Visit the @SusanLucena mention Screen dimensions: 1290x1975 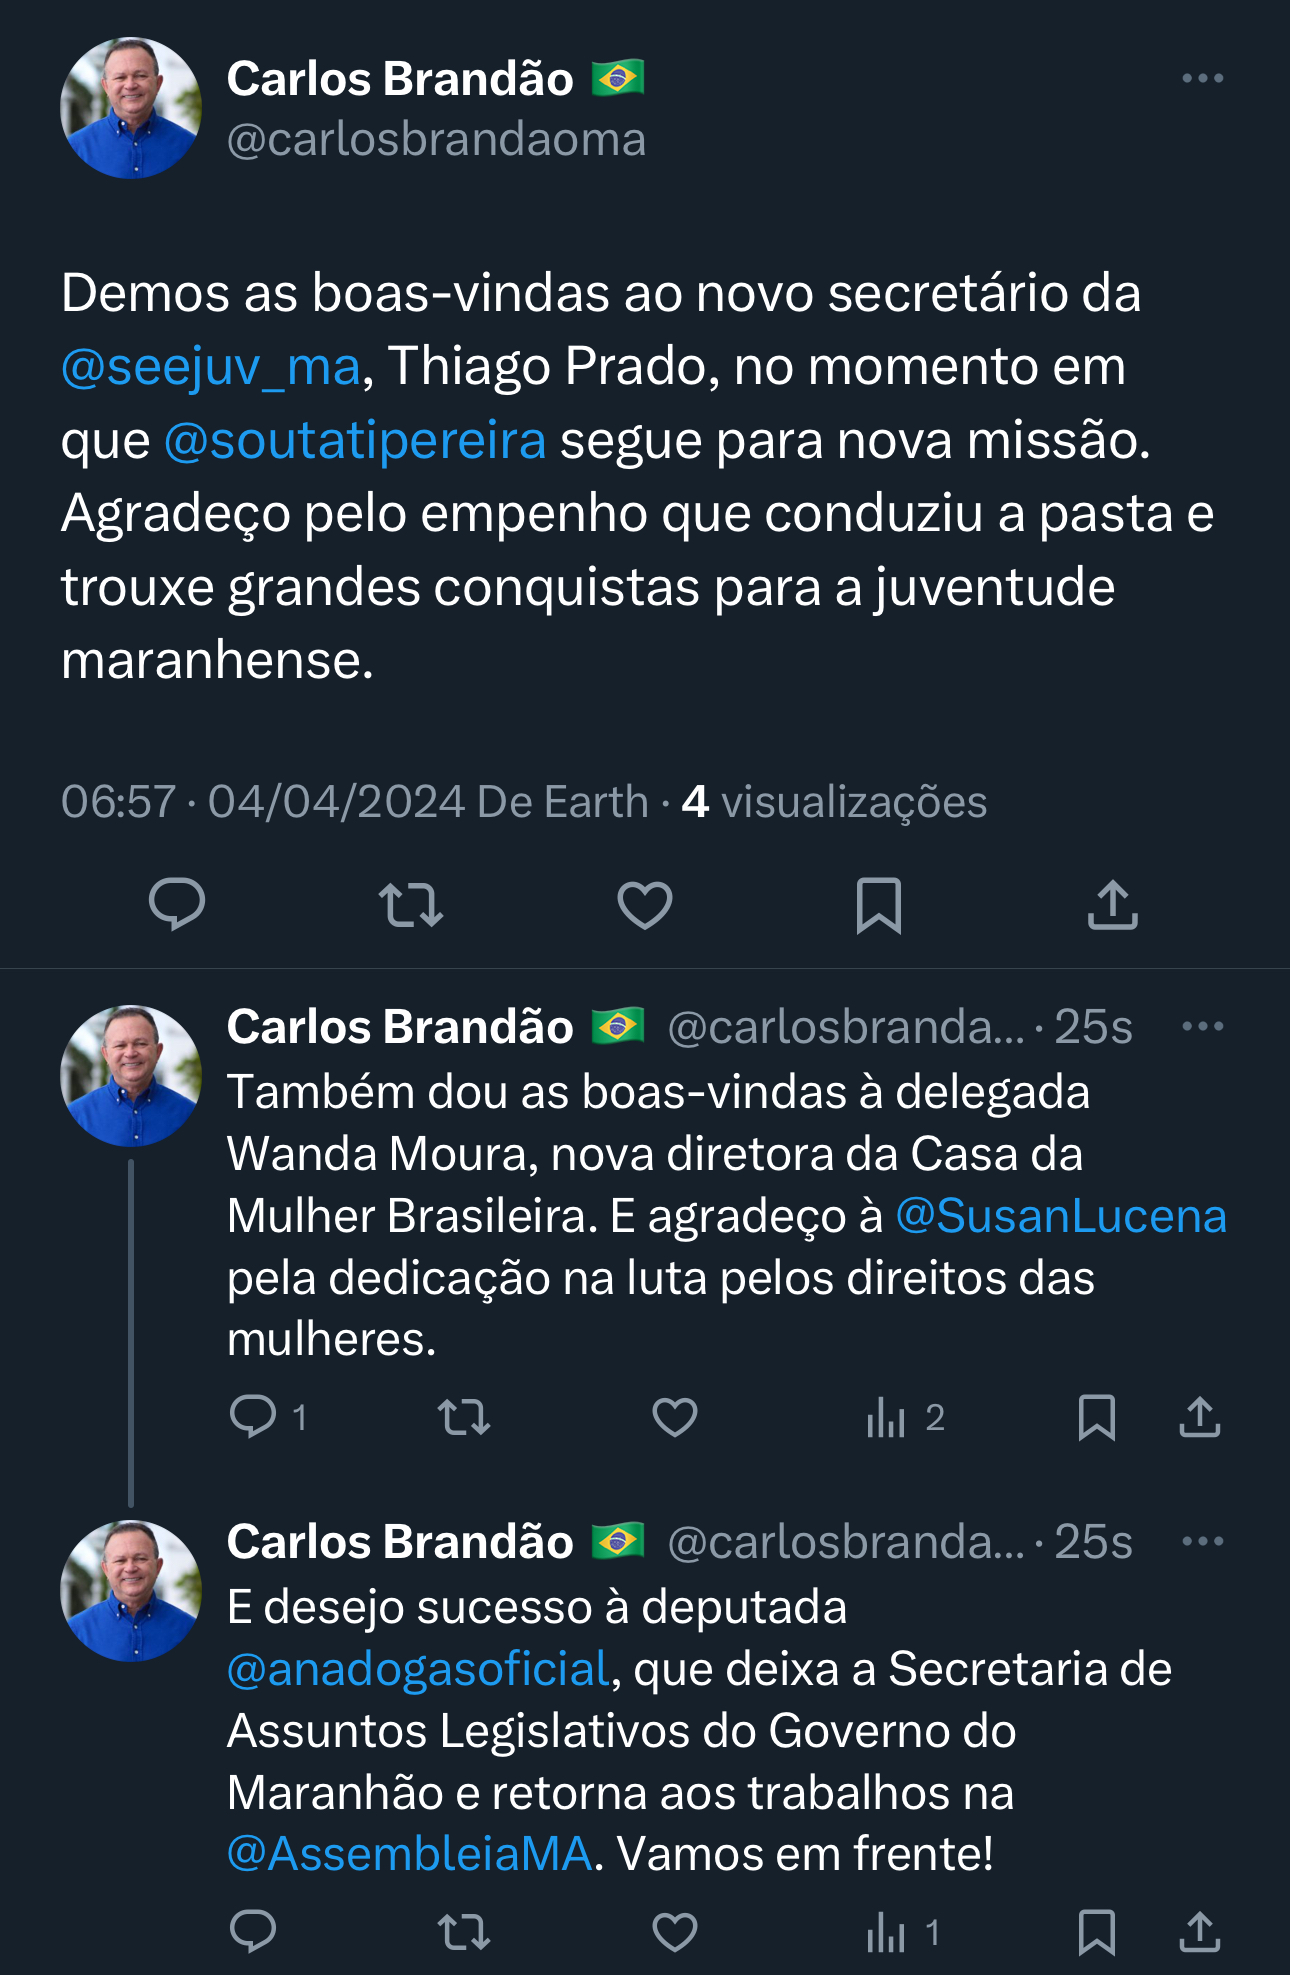[1061, 1217]
